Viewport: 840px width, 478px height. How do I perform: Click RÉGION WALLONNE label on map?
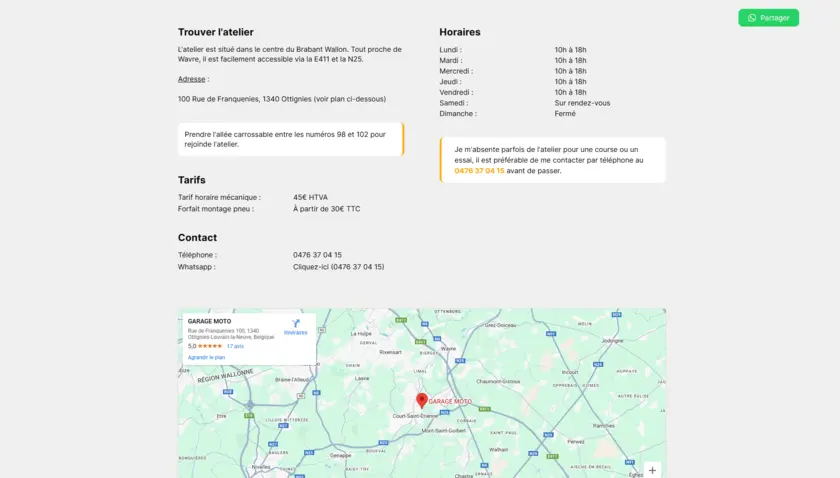225,376
